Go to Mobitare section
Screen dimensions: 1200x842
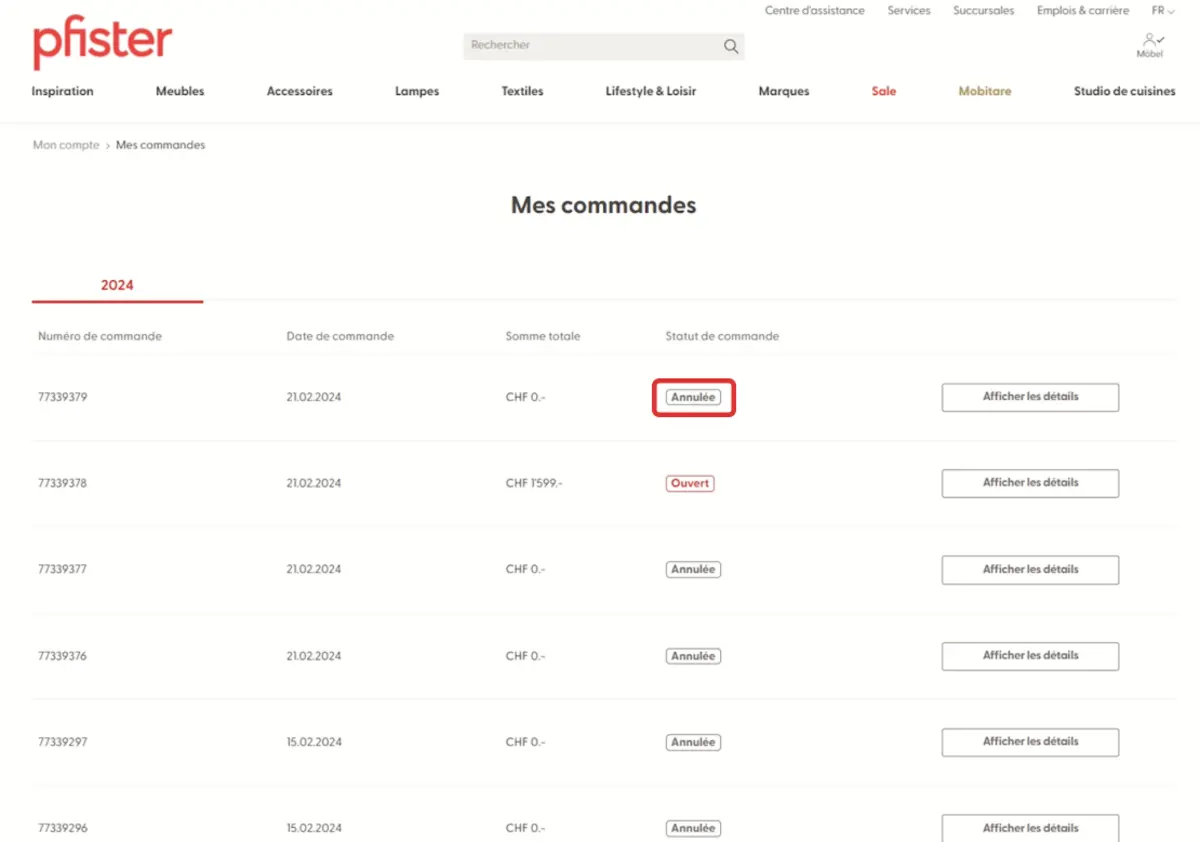click(x=985, y=91)
